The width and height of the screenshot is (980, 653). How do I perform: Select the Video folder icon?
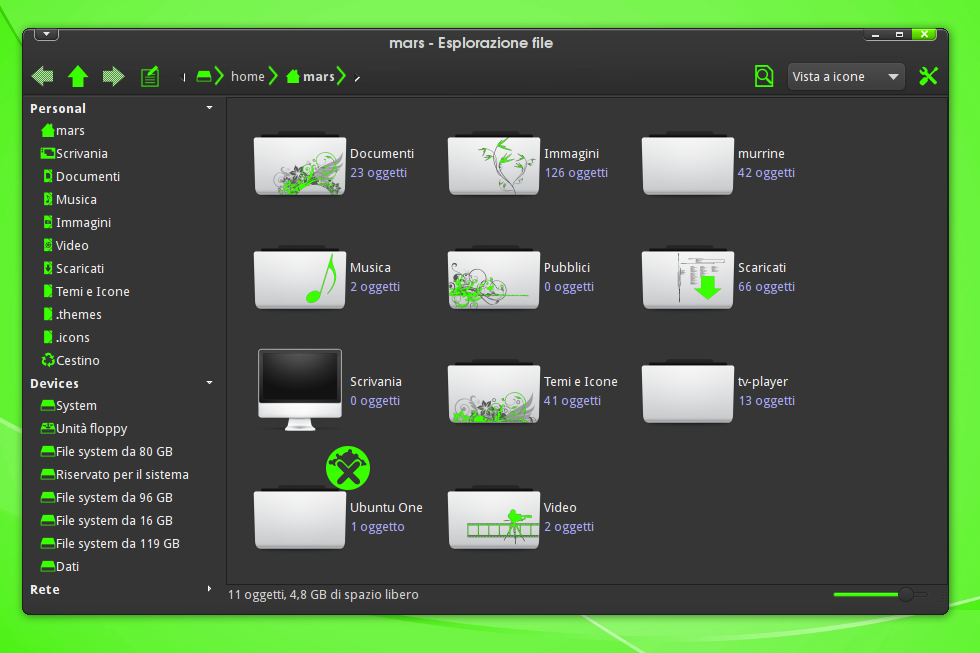pyautogui.click(x=494, y=518)
